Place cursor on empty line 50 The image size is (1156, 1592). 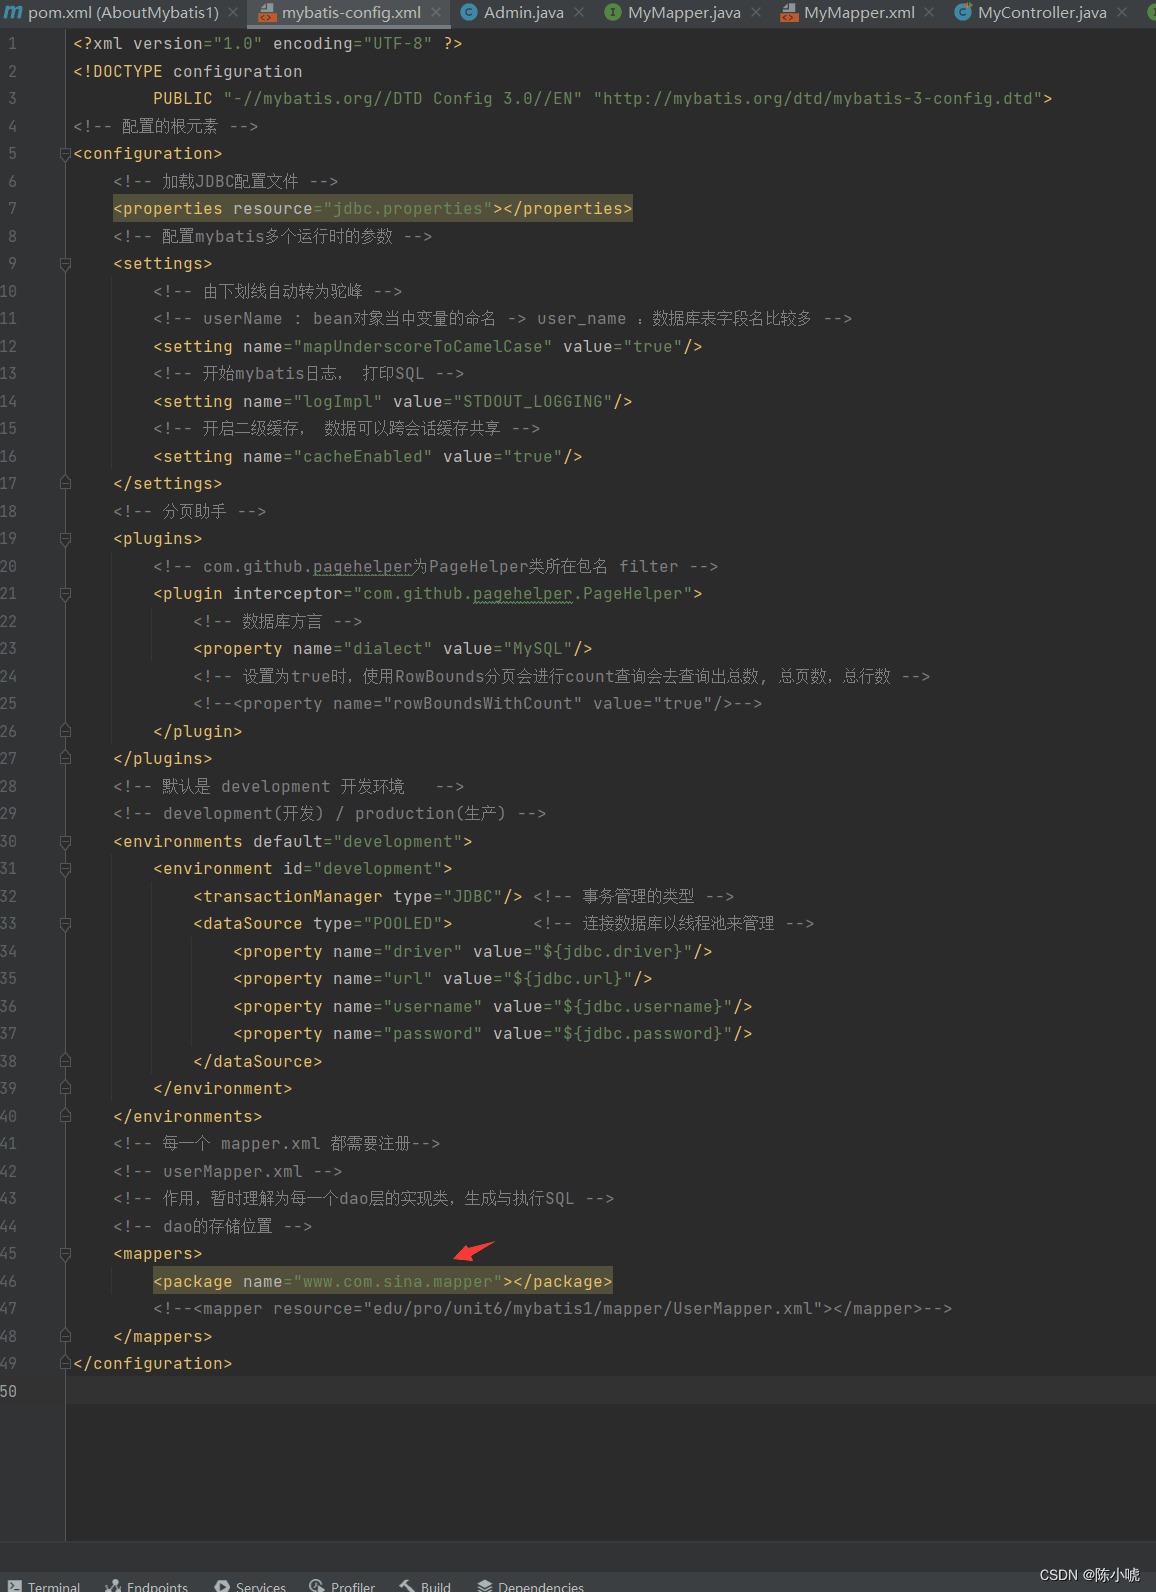[610, 1391]
